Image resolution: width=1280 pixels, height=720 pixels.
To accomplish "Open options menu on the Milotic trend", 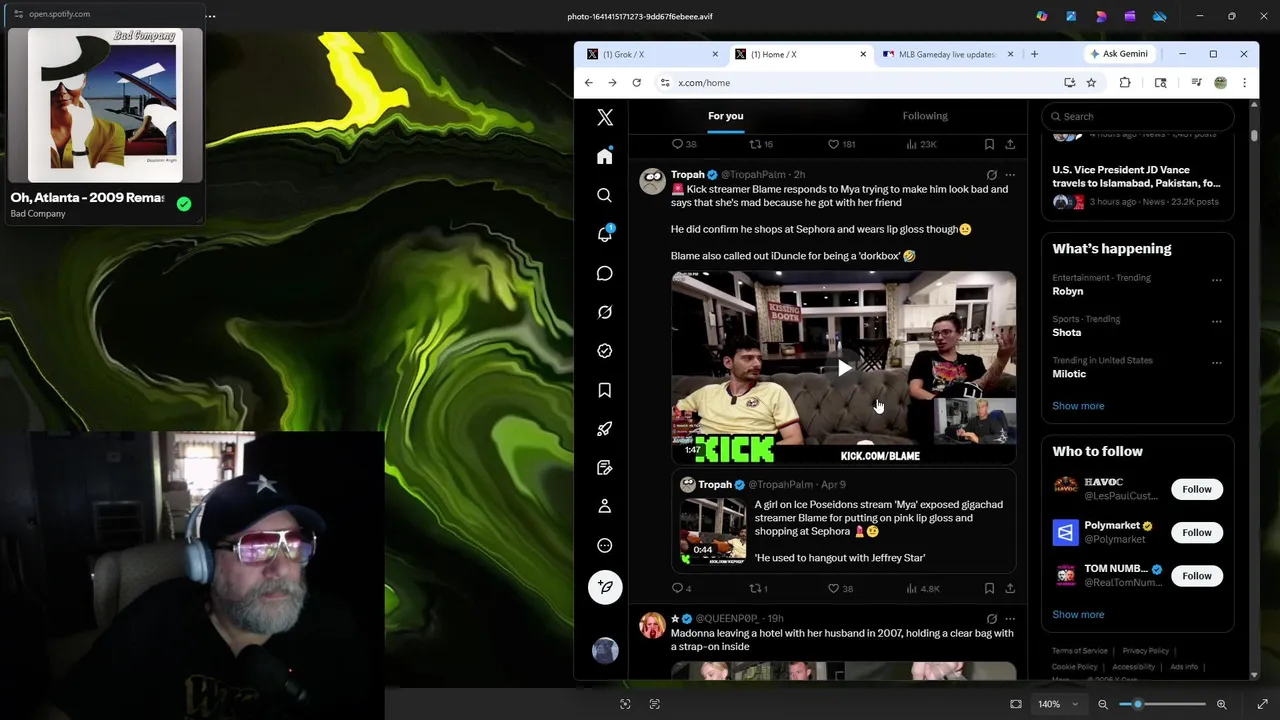I will (x=1216, y=363).
